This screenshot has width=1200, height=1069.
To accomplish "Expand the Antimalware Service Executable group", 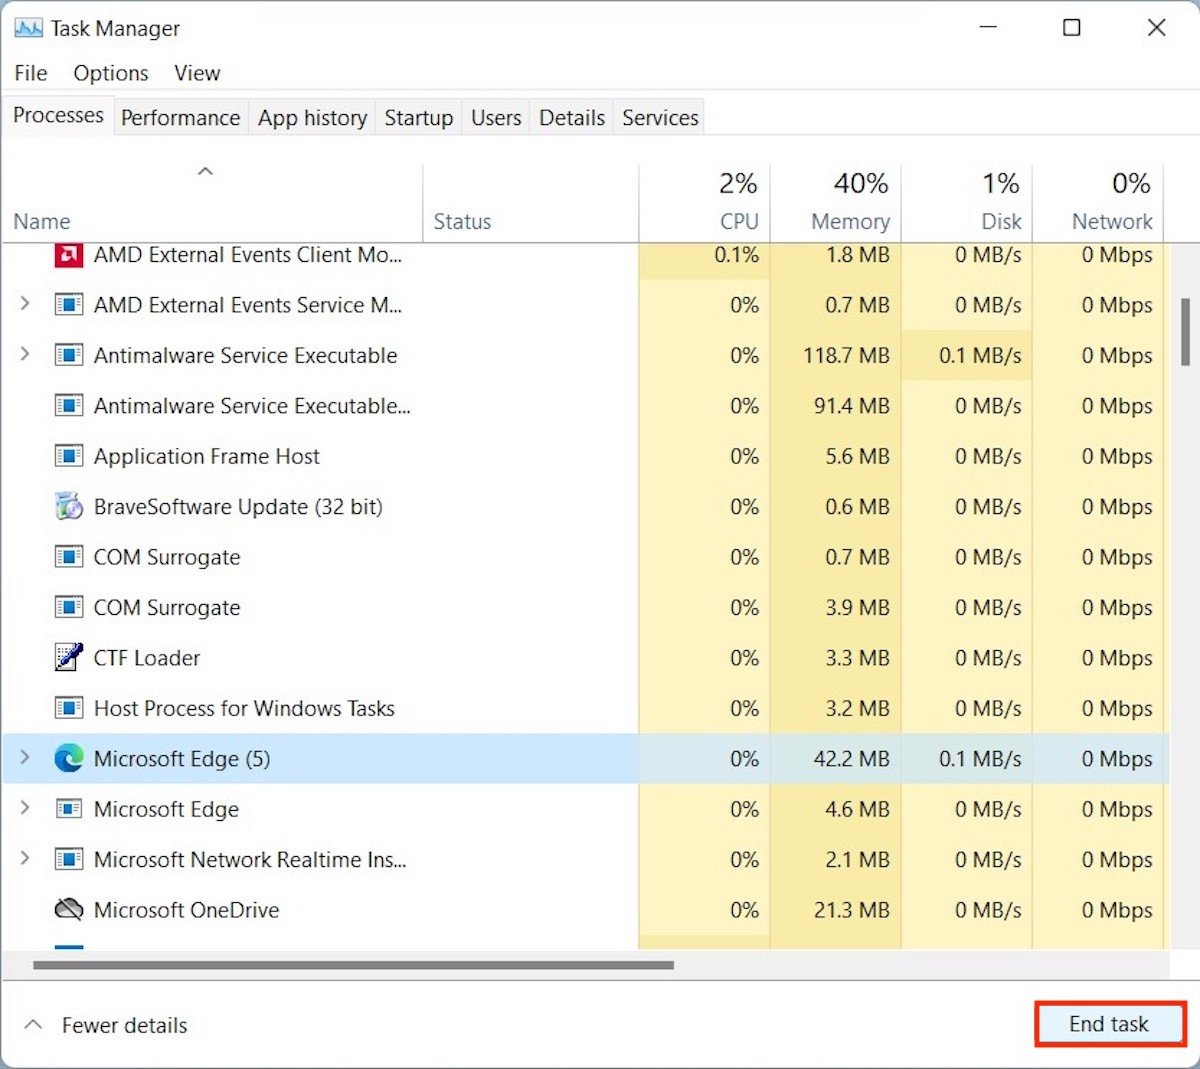I will [x=25, y=355].
